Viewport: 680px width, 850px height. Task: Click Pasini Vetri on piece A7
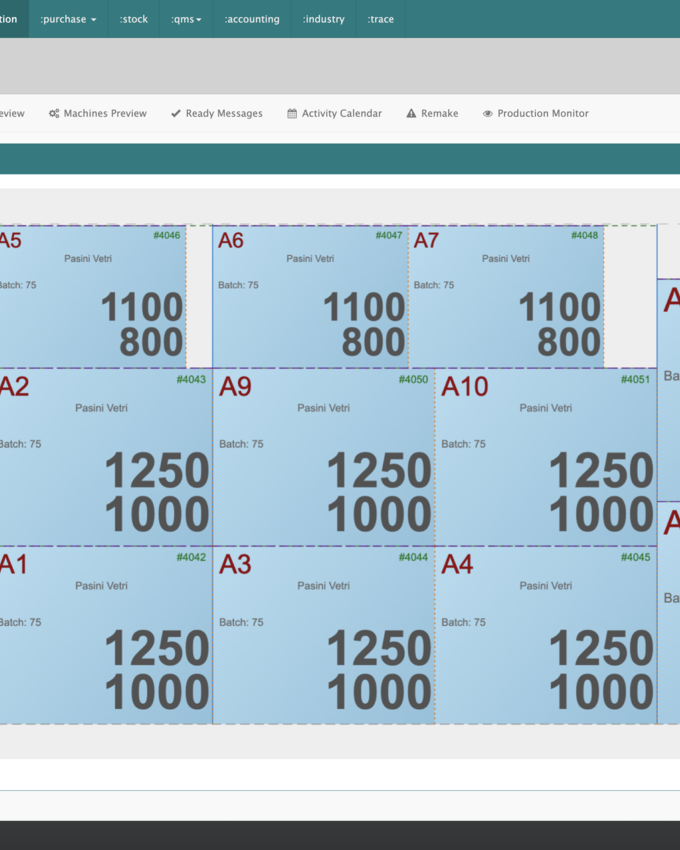click(506, 259)
